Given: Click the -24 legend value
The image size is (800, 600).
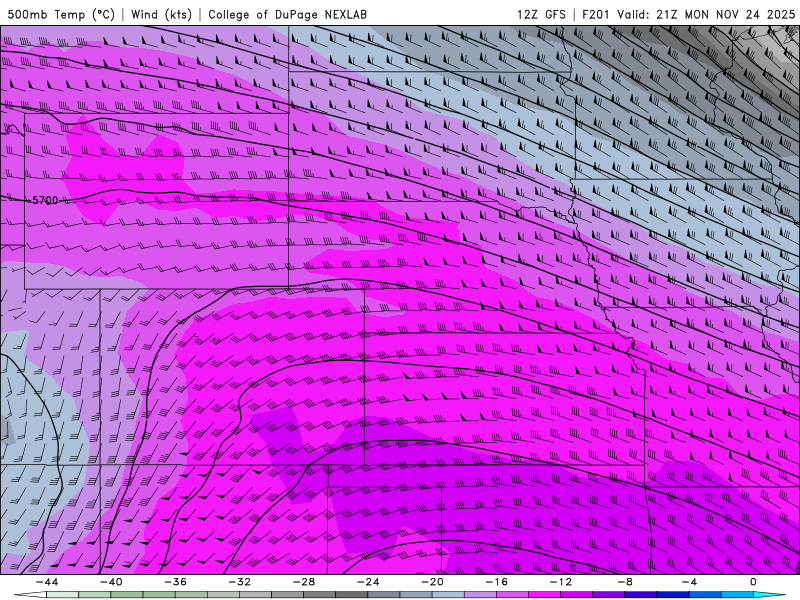Looking at the screenshot, I should [368, 582].
